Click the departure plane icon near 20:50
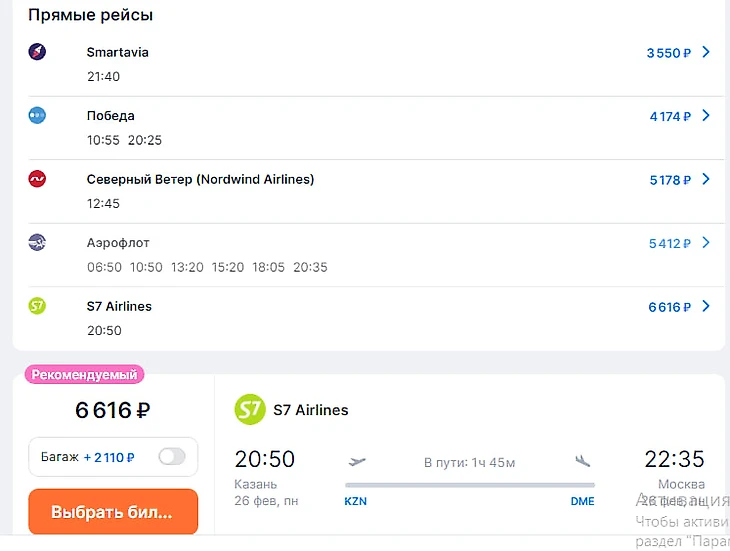 357,460
